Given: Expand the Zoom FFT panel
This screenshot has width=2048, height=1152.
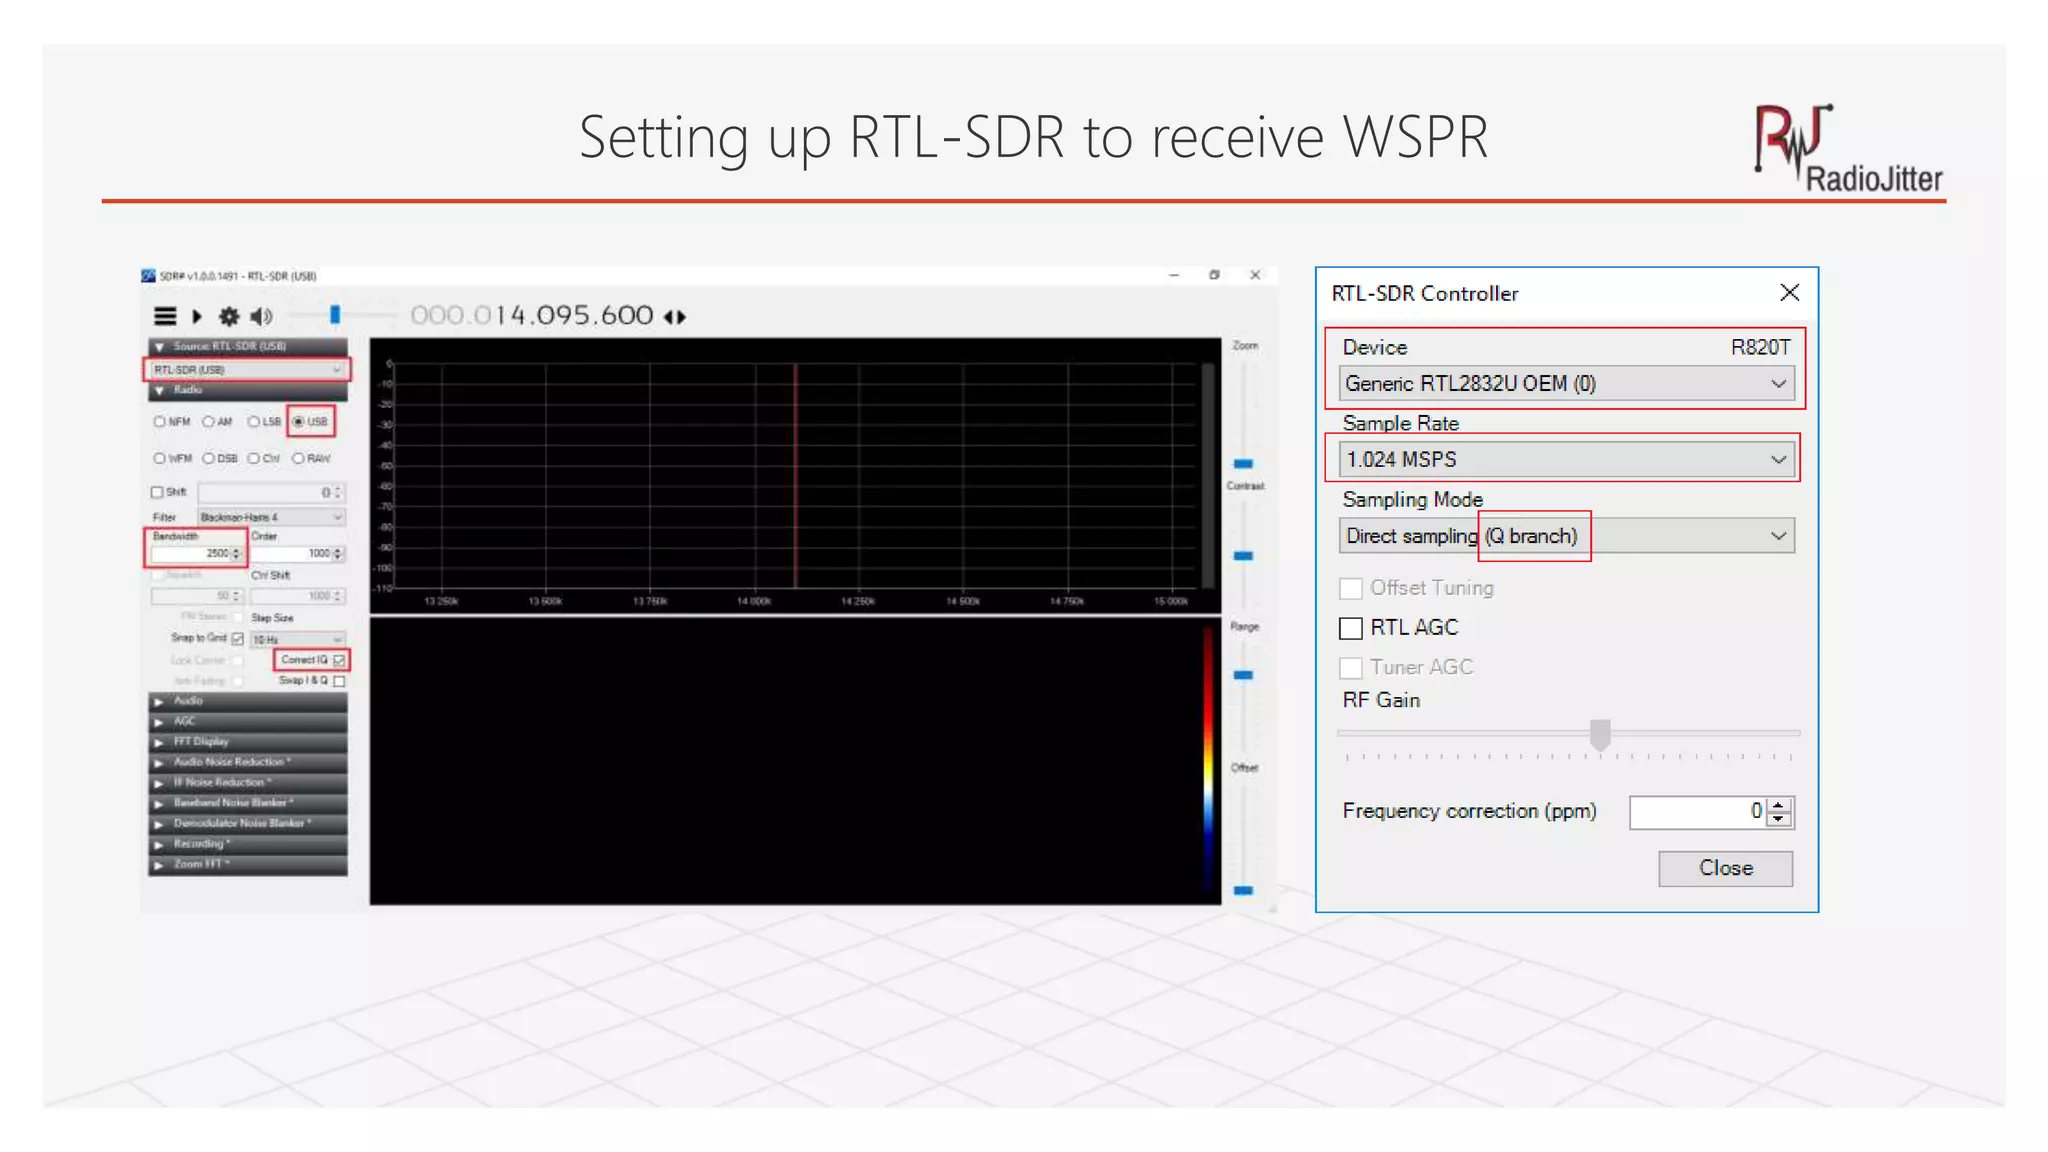Looking at the screenshot, I should 247,865.
